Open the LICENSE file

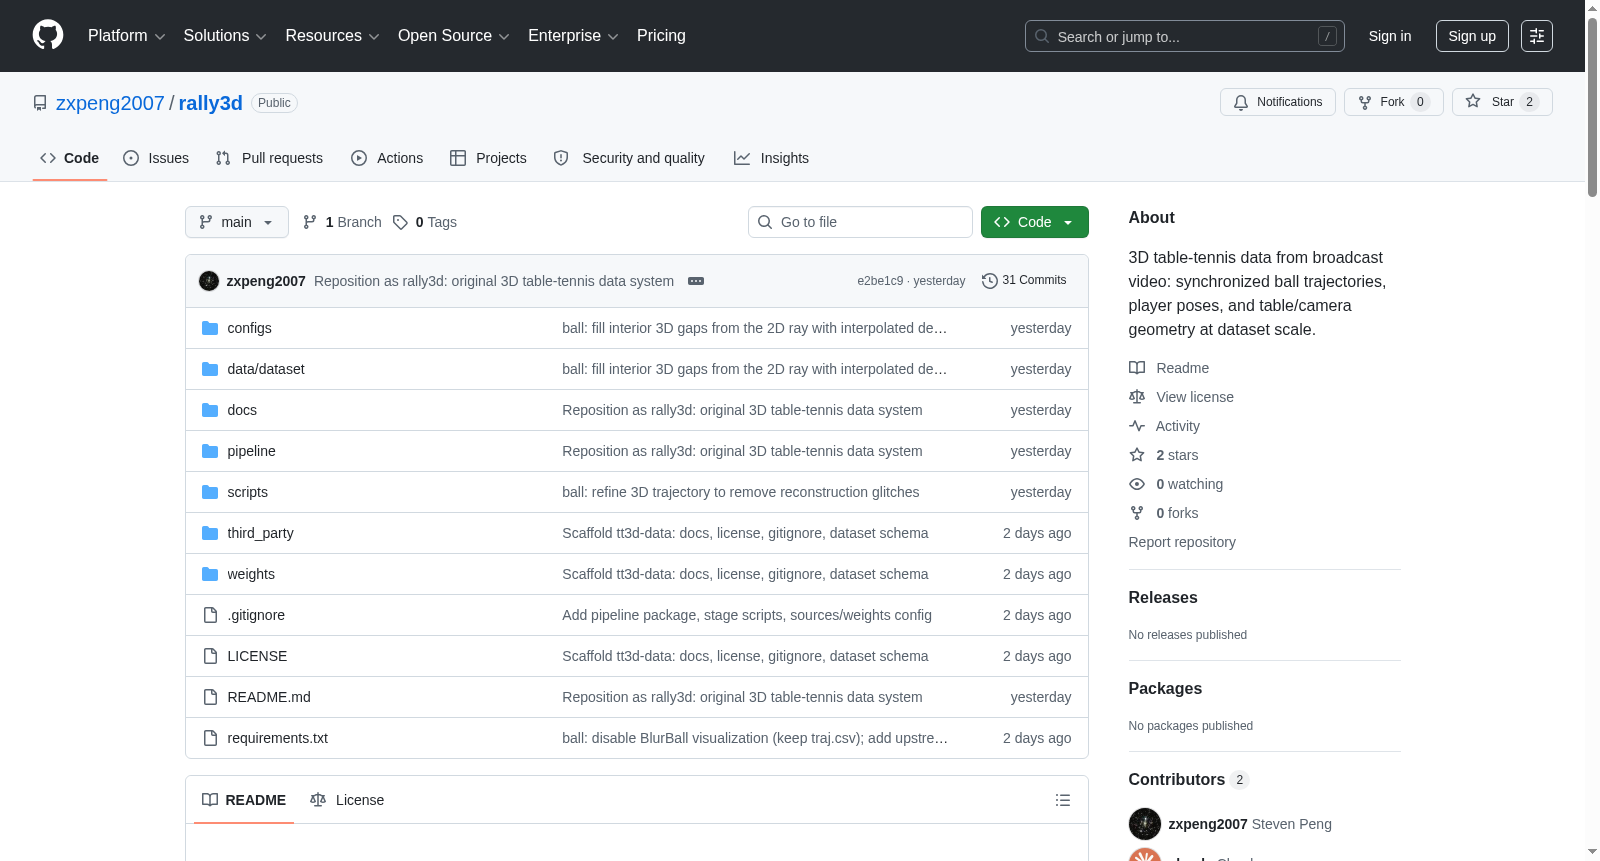[257, 656]
